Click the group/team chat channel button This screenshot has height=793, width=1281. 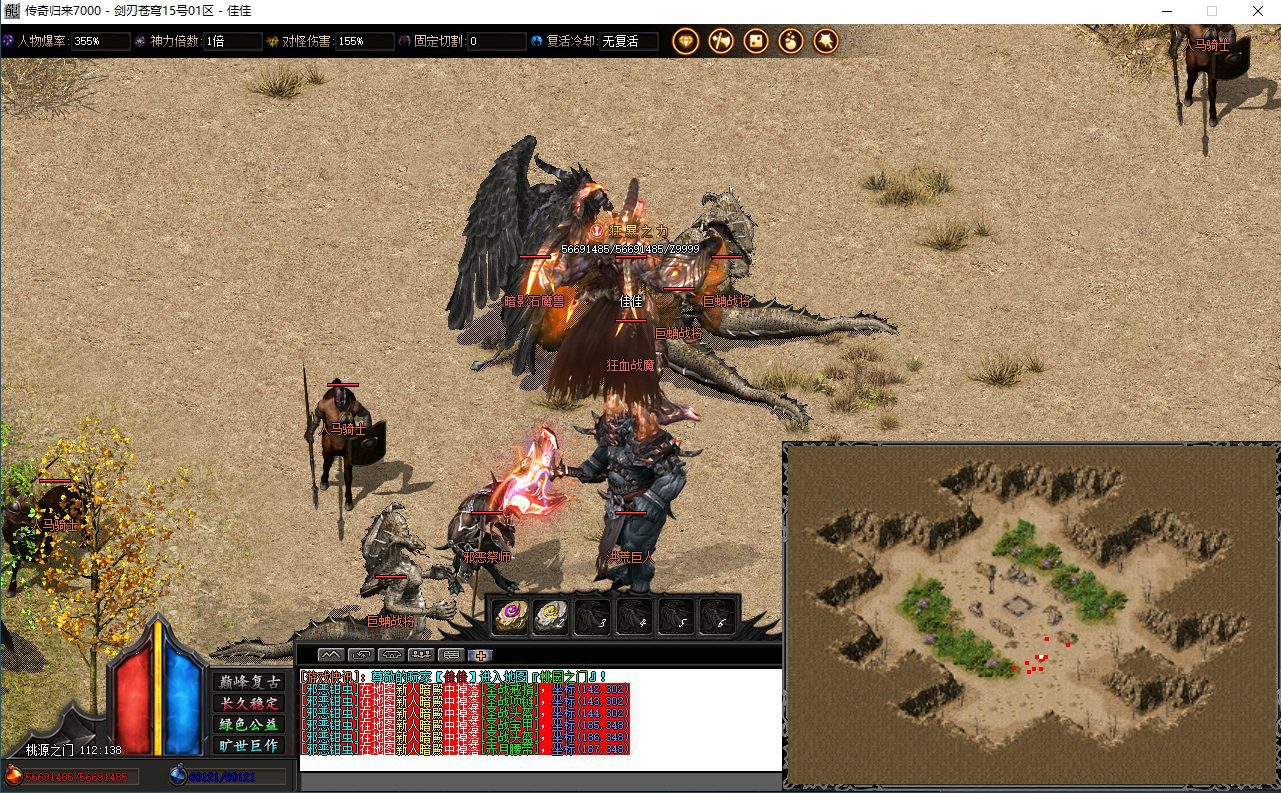click(x=420, y=655)
